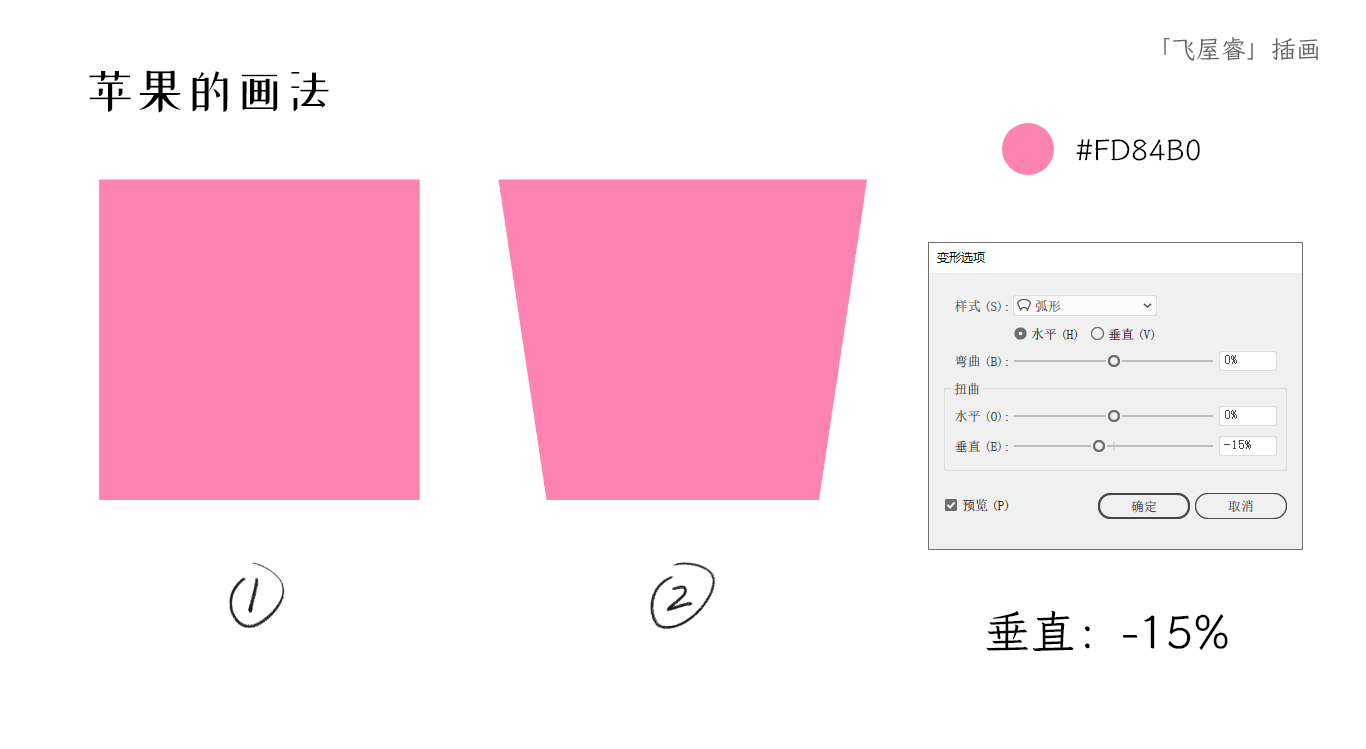Viewport: 1366px width, 749px height.
Task: Click the 弯曲 (B) slider handle
Action: coord(1114,361)
